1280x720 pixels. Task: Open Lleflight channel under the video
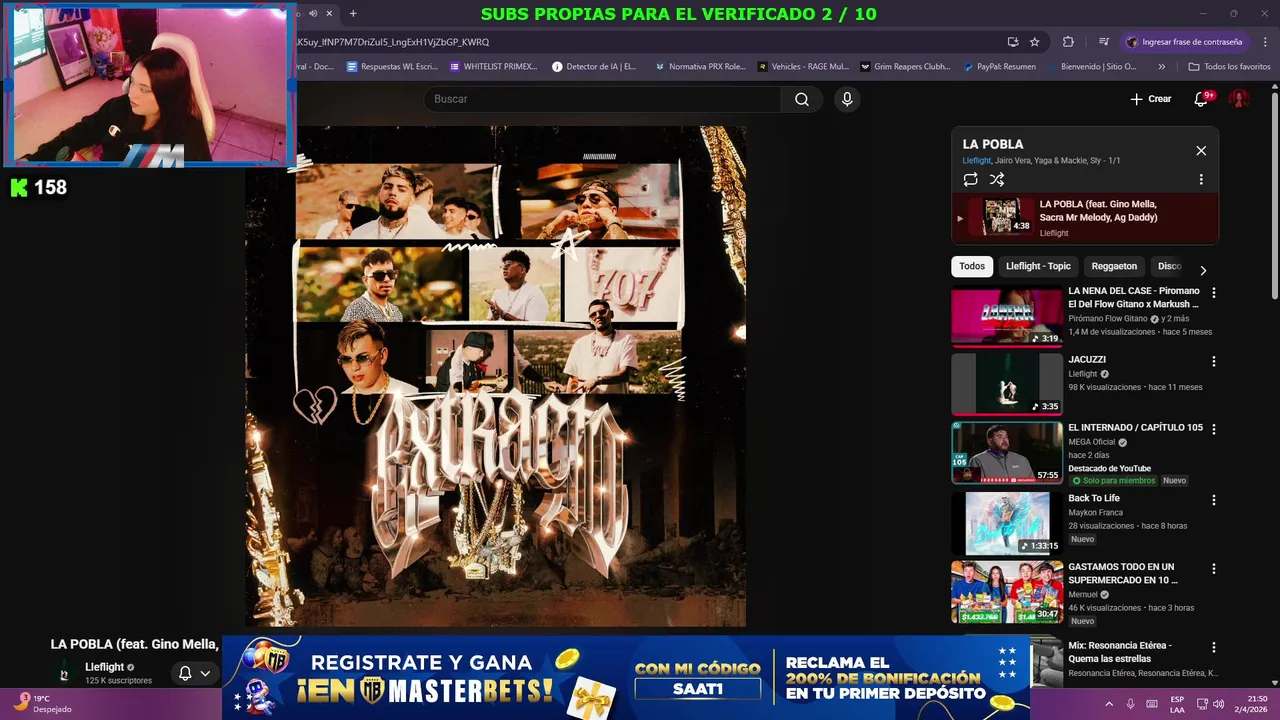click(104, 667)
